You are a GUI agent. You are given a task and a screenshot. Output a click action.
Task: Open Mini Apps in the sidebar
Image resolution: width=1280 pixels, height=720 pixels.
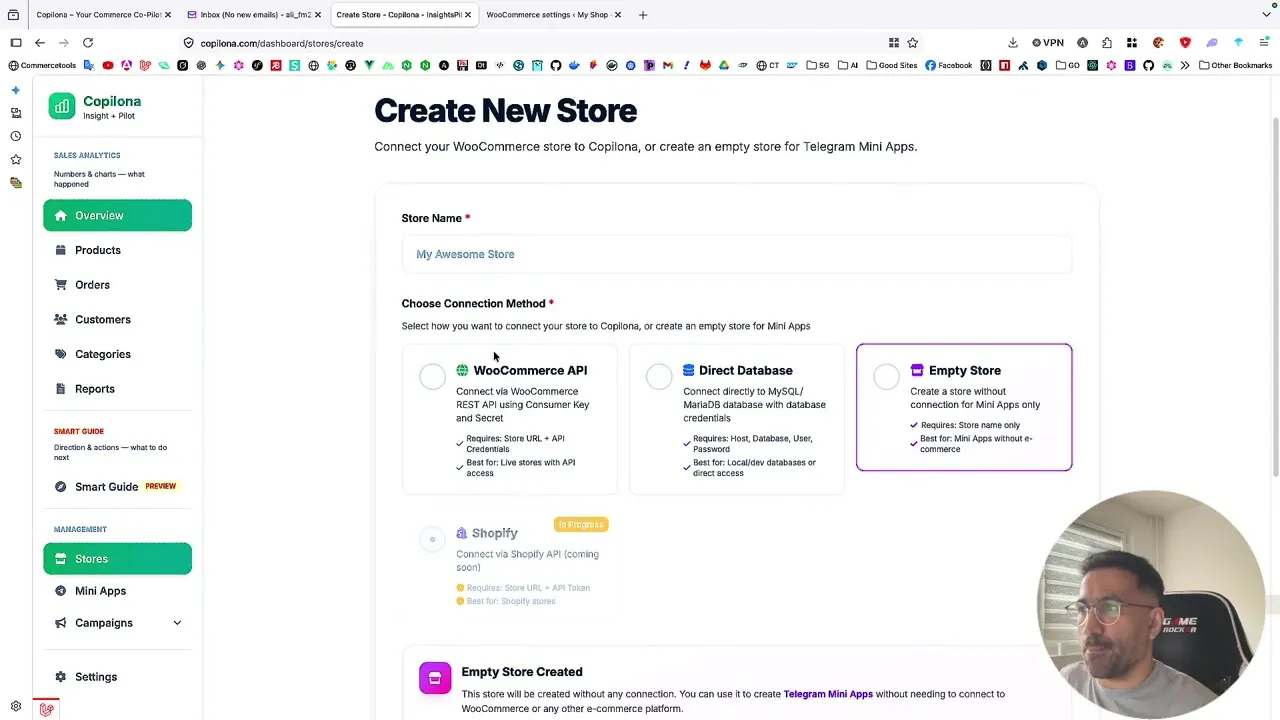(100, 591)
